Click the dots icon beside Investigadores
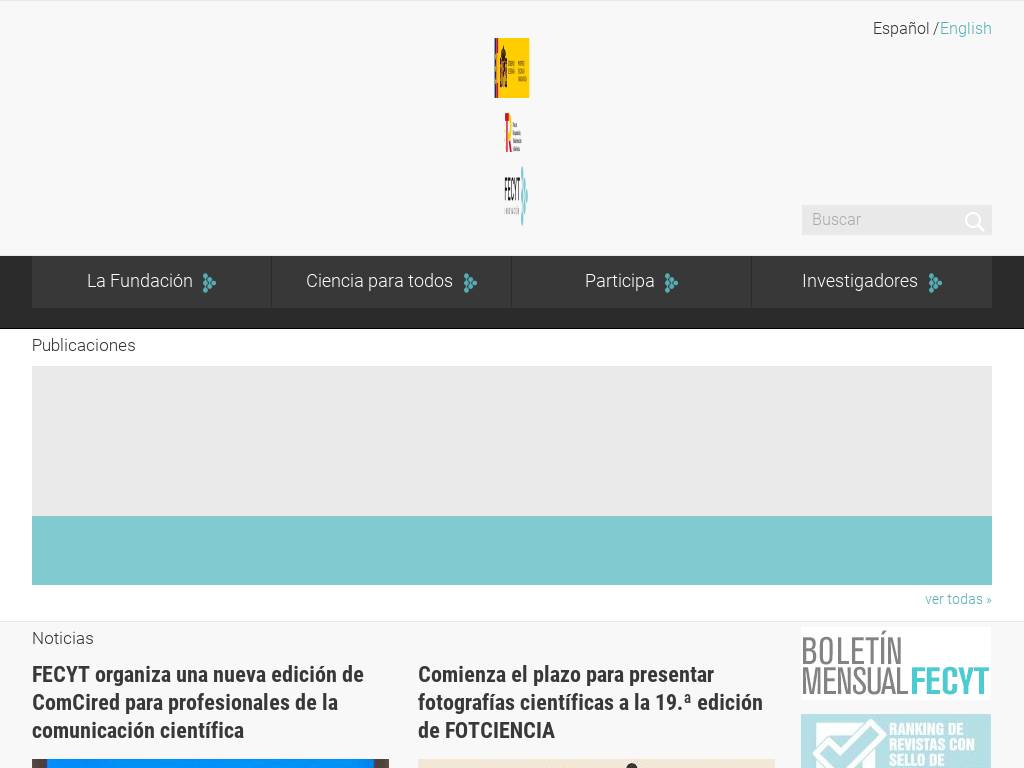 (935, 283)
